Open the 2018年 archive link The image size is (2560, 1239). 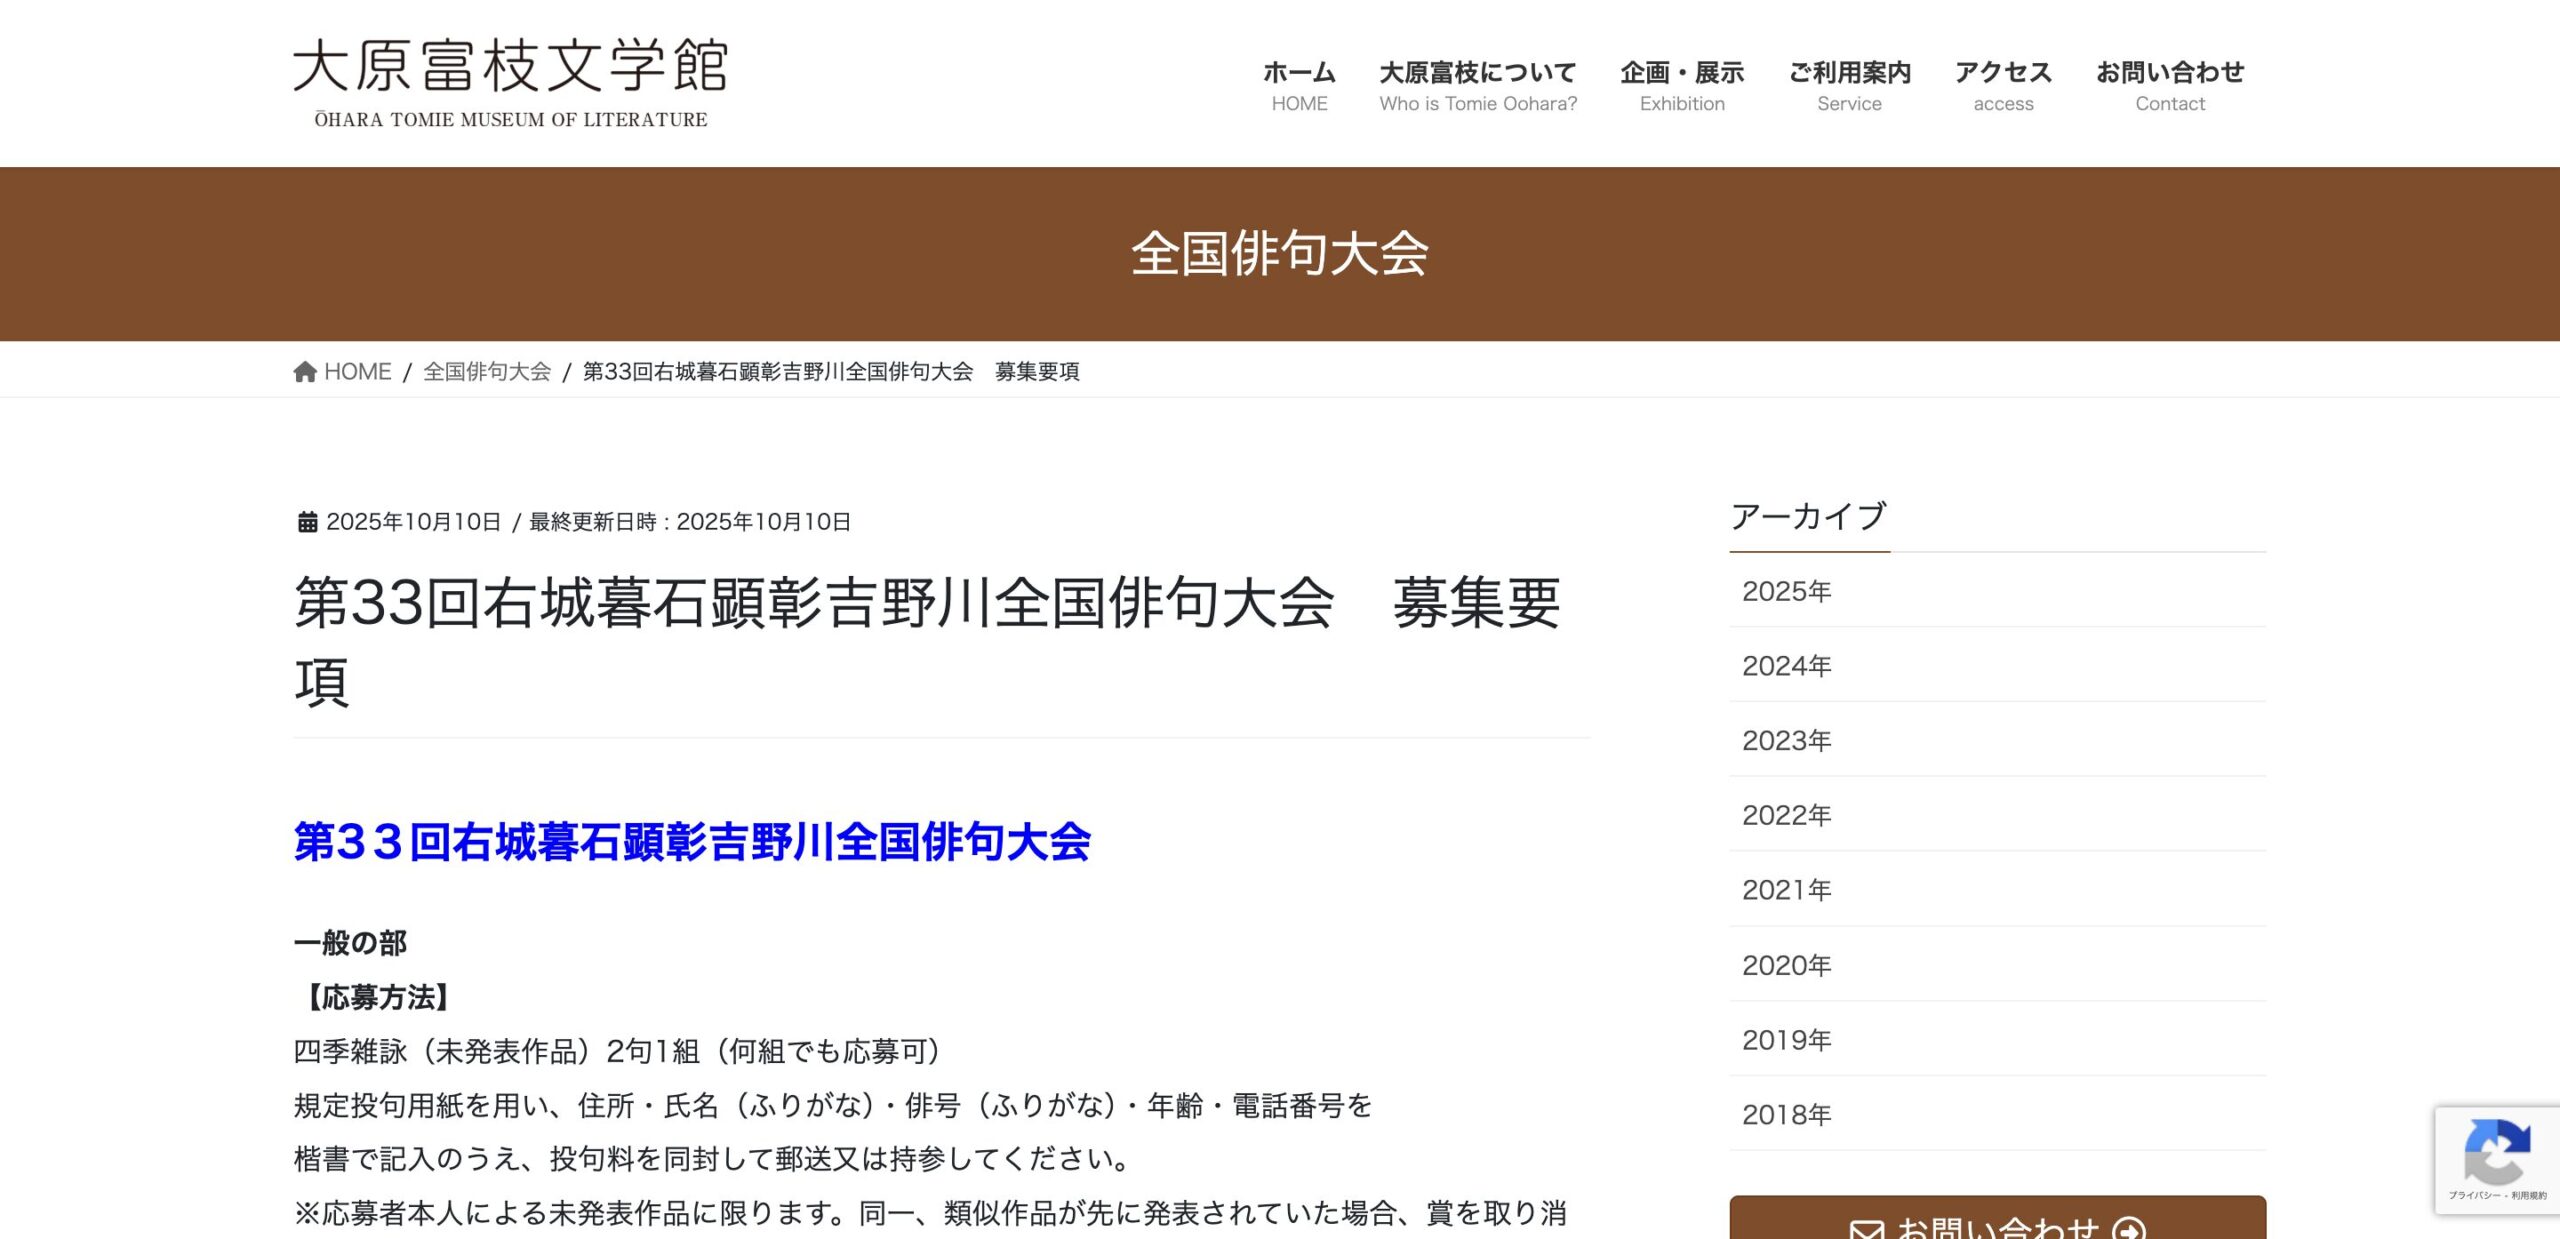(1786, 1114)
